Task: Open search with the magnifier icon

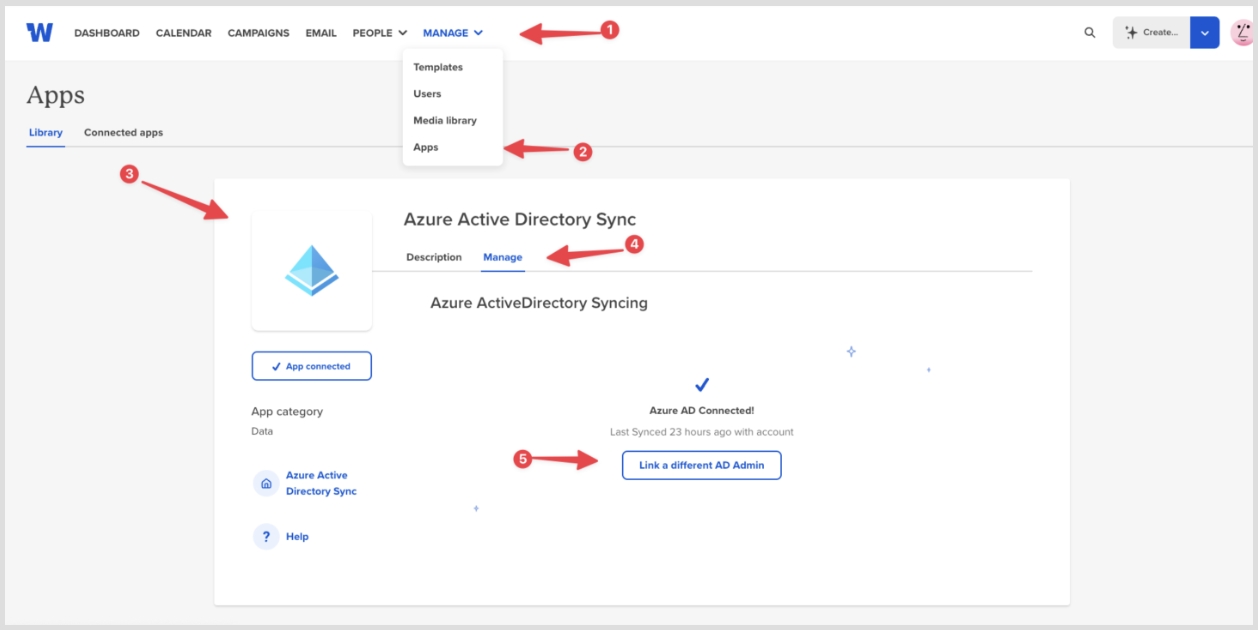Action: pyautogui.click(x=1090, y=32)
